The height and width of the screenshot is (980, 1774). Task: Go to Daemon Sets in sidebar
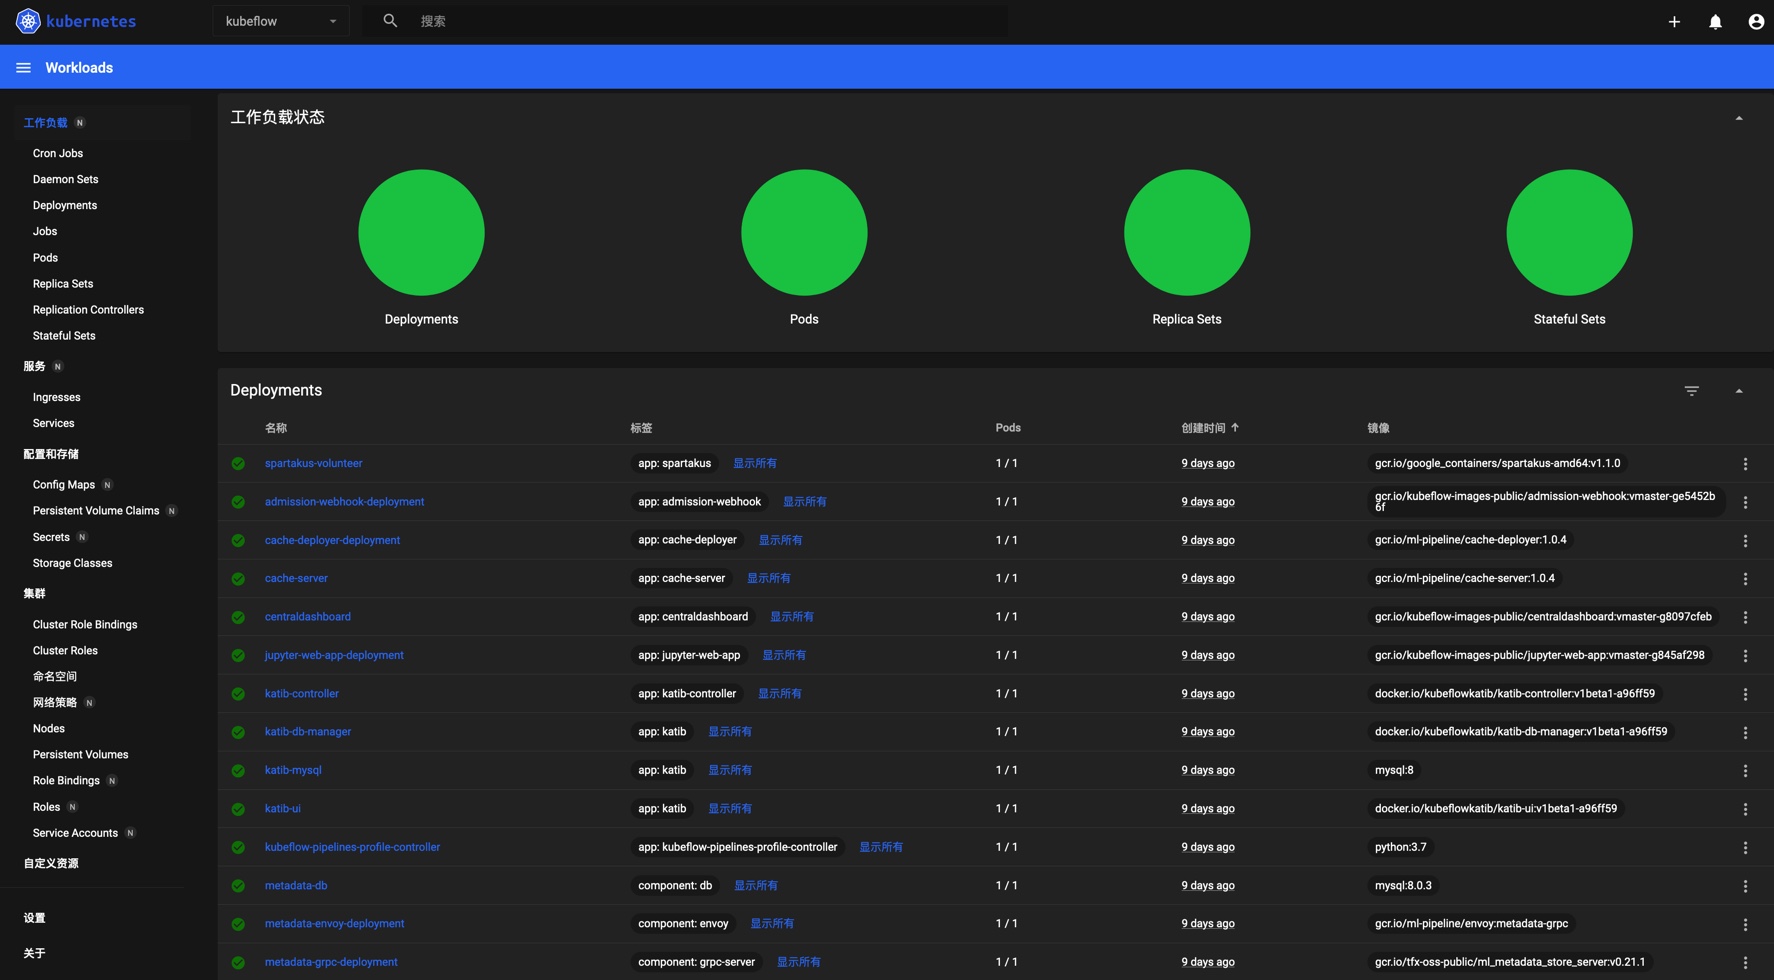(66, 179)
